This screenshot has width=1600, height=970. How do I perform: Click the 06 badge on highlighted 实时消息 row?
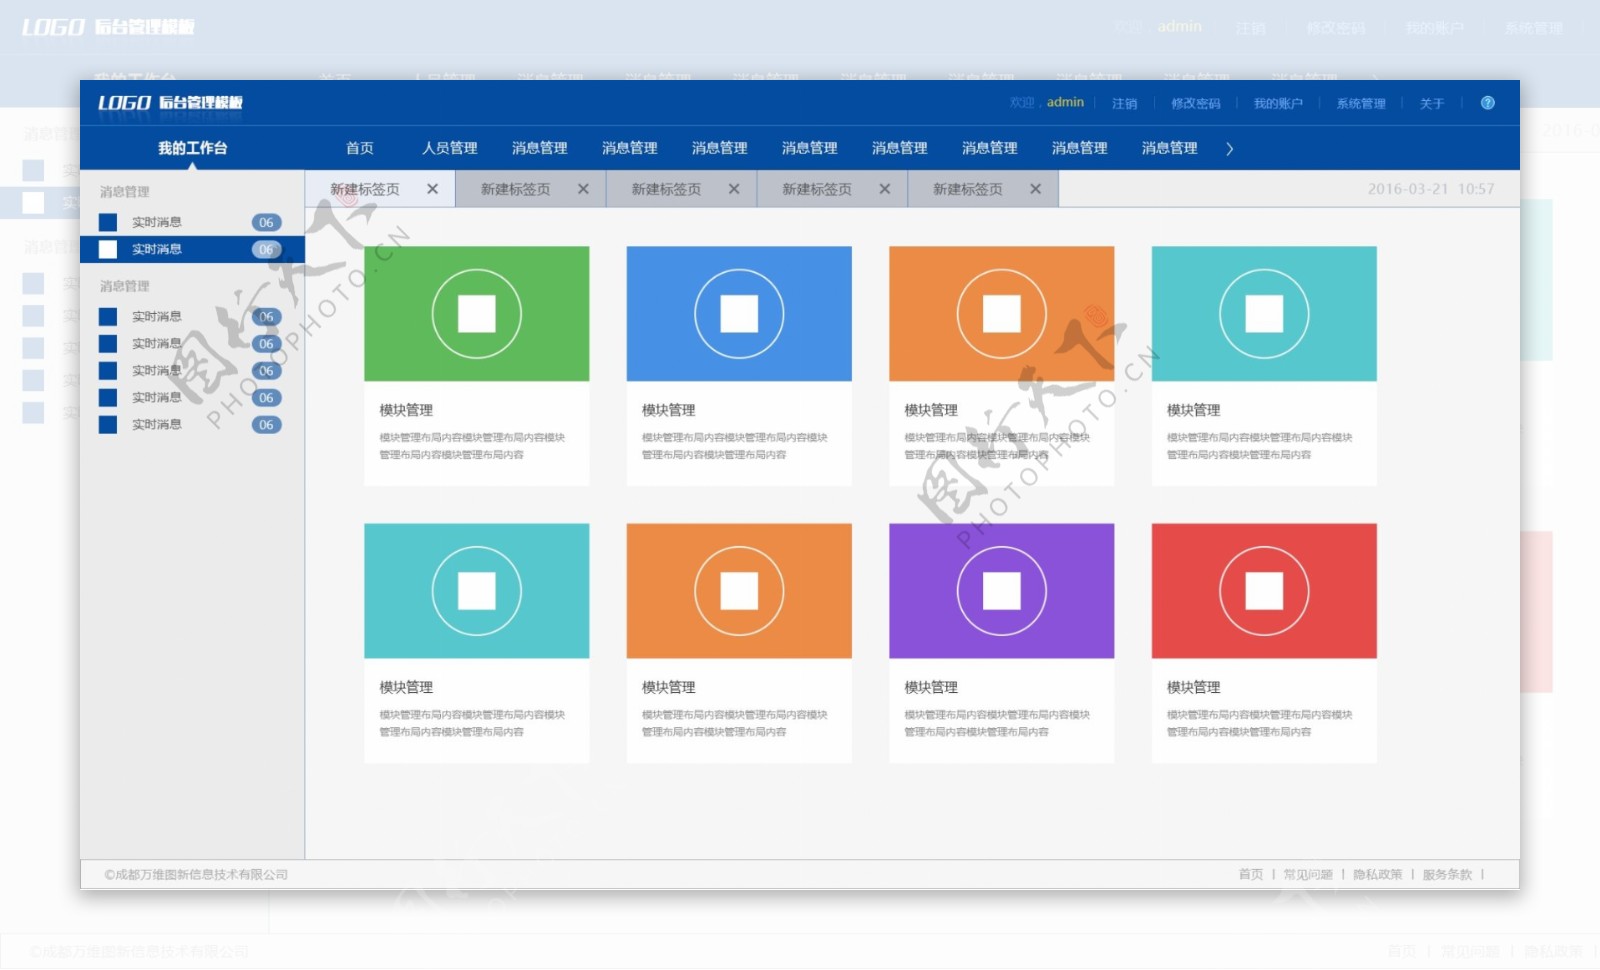pos(266,249)
